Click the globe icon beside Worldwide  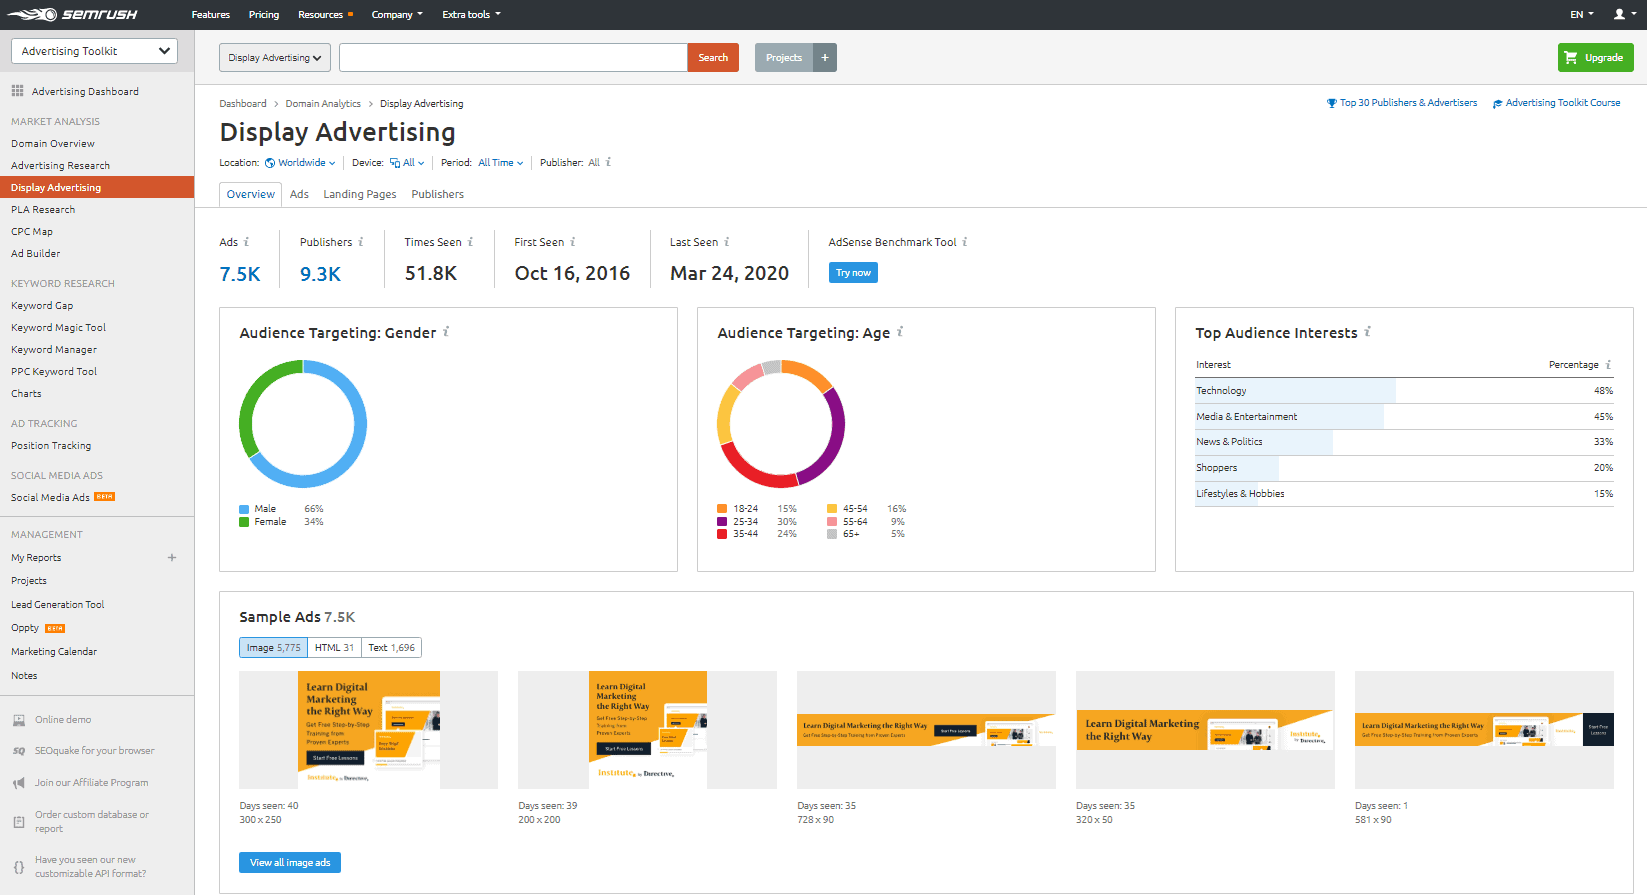coord(270,163)
